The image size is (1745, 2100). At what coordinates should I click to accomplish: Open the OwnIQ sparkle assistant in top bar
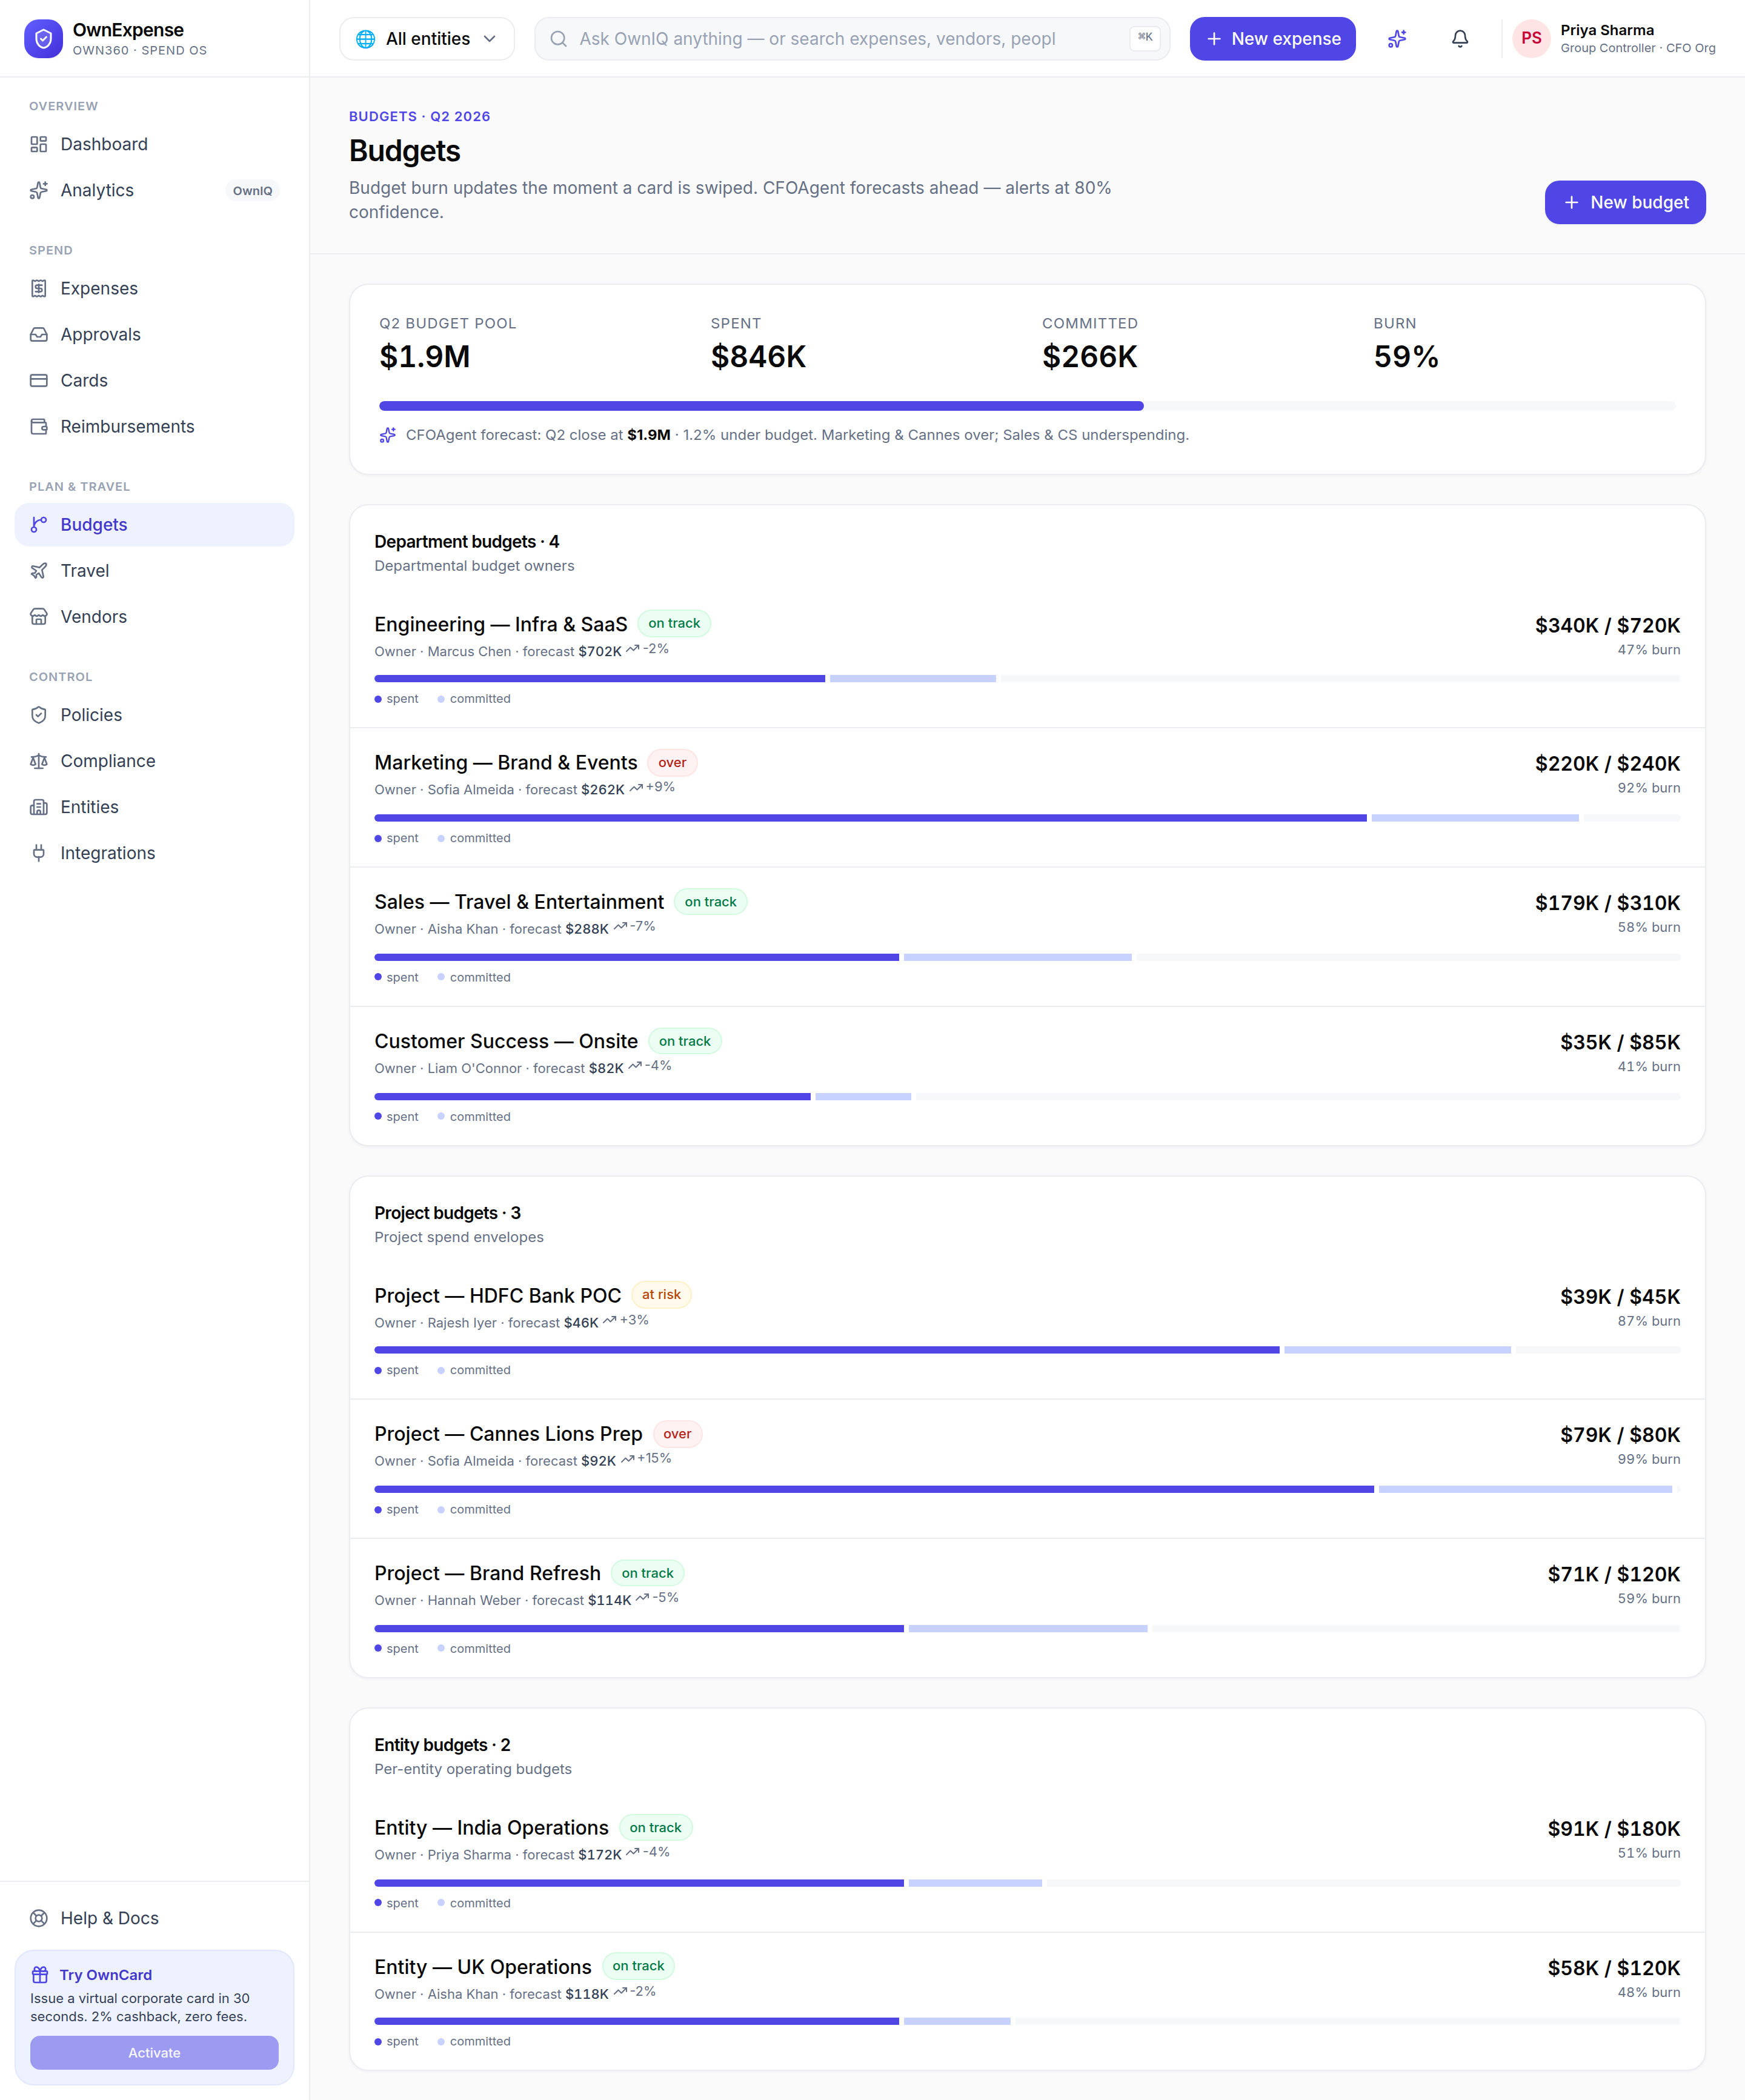pos(1397,39)
